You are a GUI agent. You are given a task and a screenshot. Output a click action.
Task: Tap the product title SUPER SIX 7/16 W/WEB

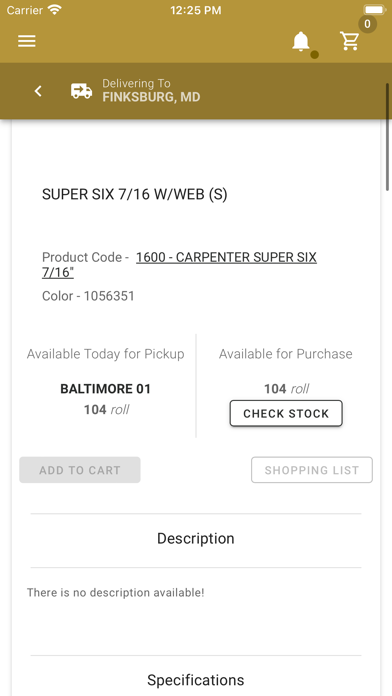(x=135, y=194)
